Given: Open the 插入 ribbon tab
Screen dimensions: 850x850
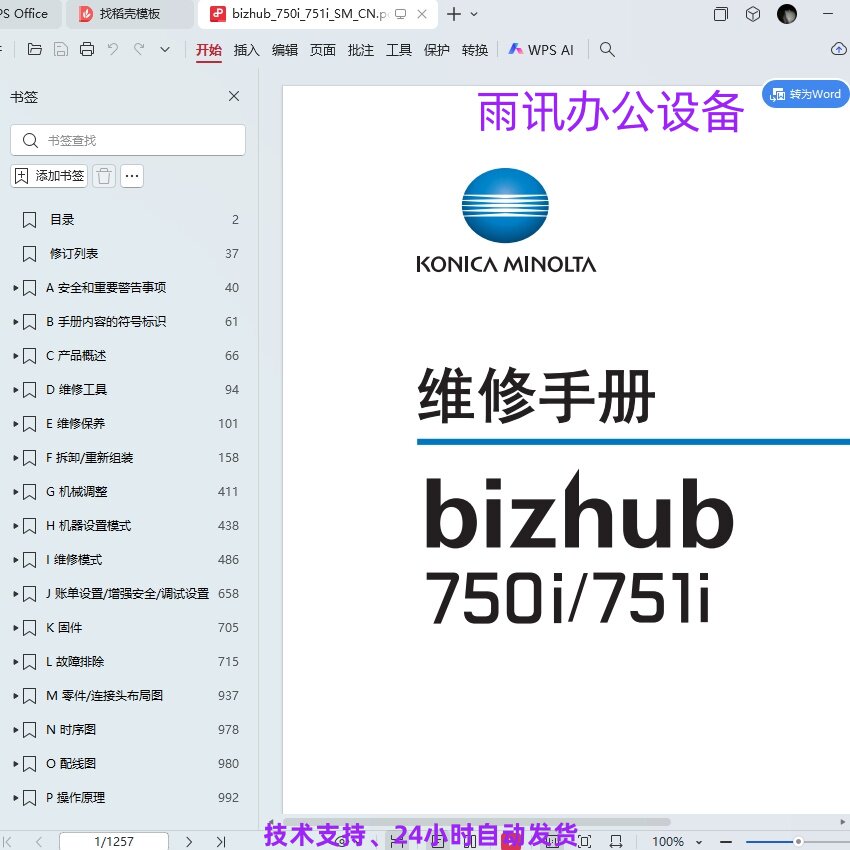Looking at the screenshot, I should click(247, 50).
